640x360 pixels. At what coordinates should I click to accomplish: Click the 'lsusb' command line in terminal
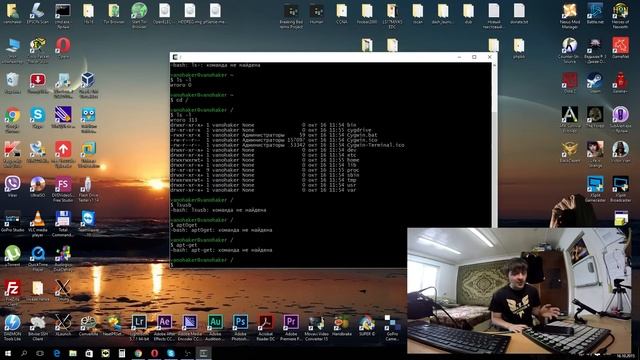tap(181, 205)
